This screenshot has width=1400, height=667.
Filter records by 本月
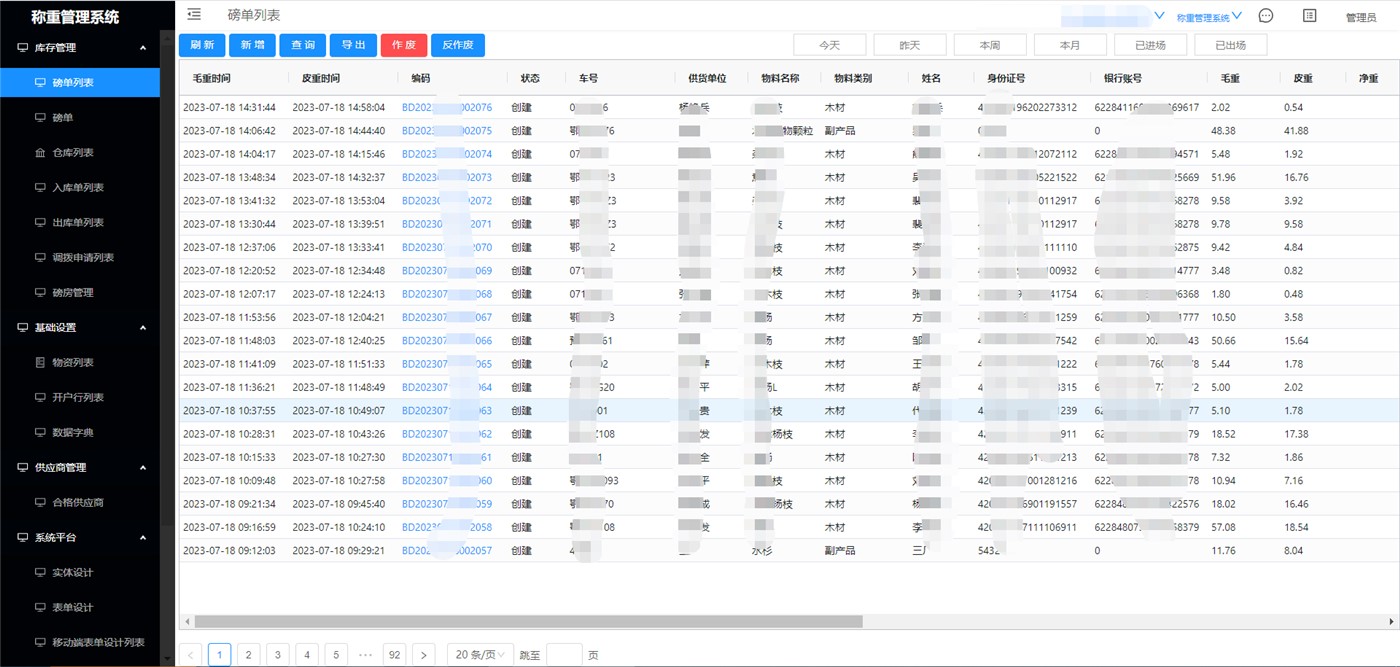click(1070, 45)
